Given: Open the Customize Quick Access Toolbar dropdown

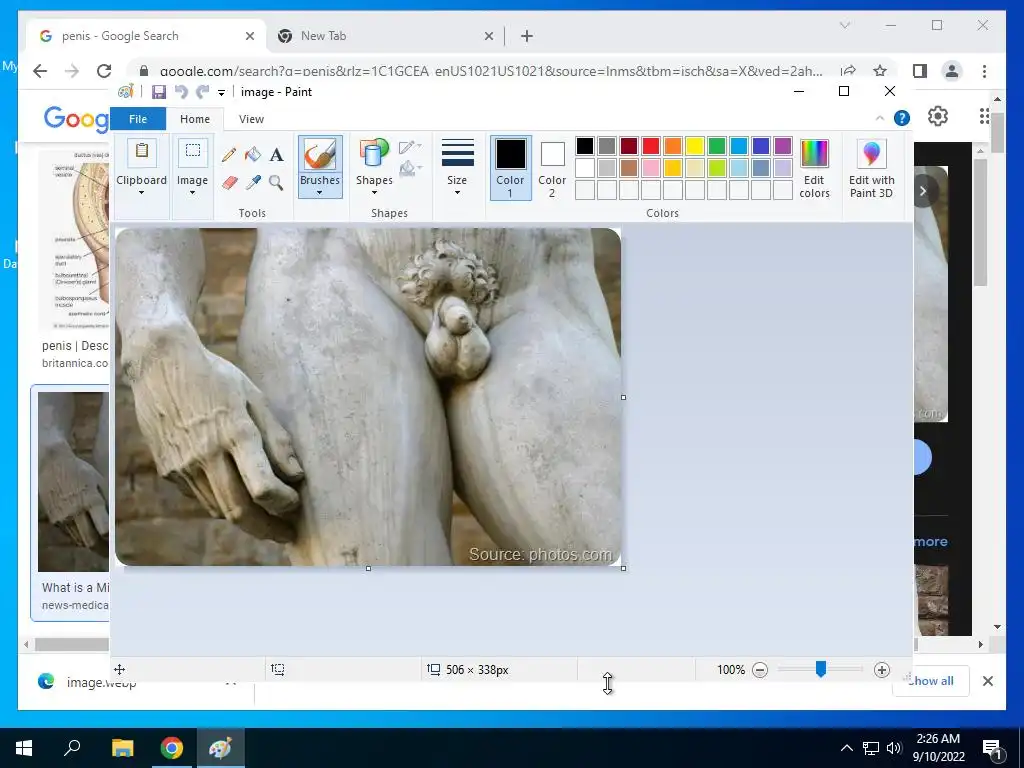Looking at the screenshot, I should 221,93.
